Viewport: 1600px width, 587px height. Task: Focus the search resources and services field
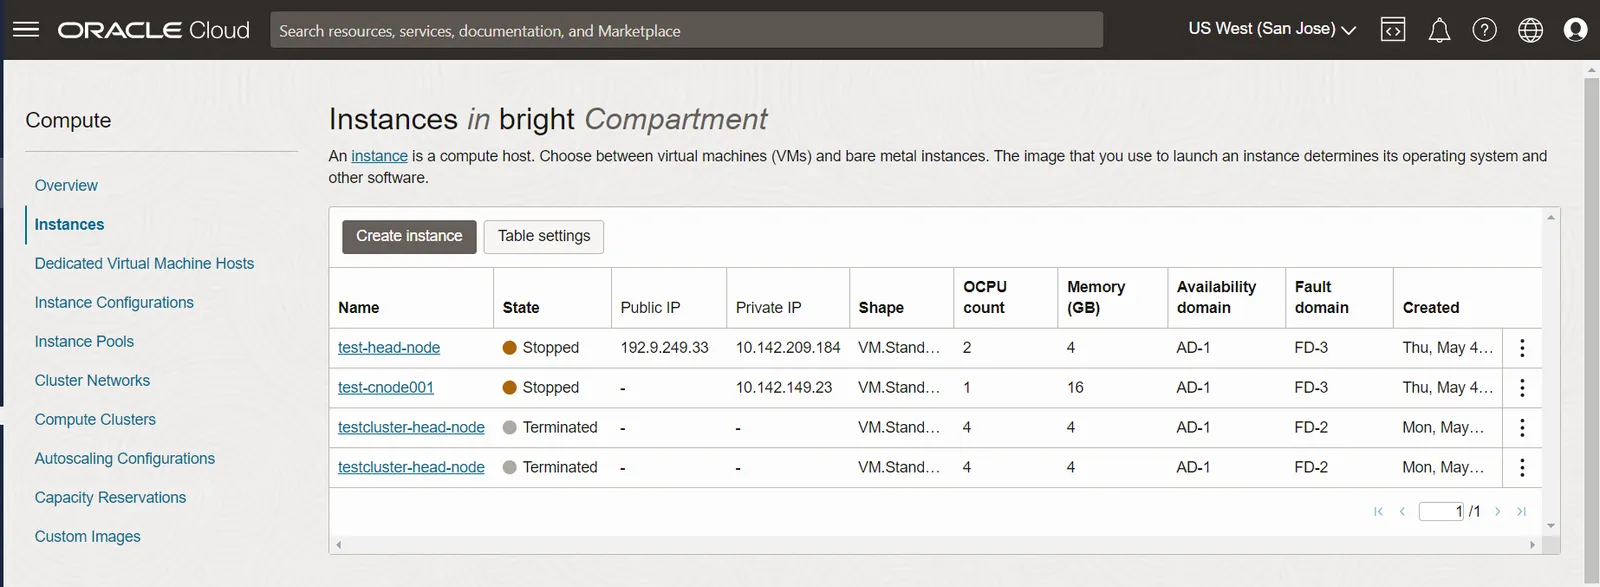(686, 30)
